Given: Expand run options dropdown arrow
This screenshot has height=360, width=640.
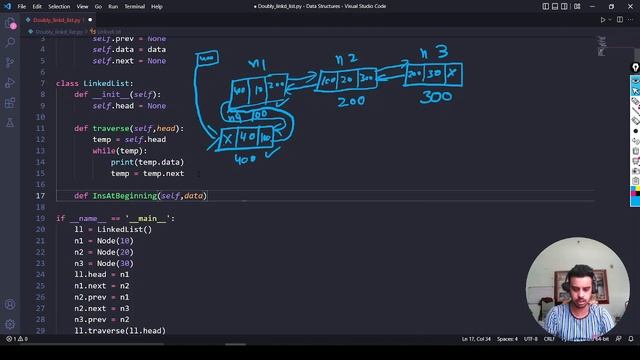Looking at the screenshot, I should 610,20.
